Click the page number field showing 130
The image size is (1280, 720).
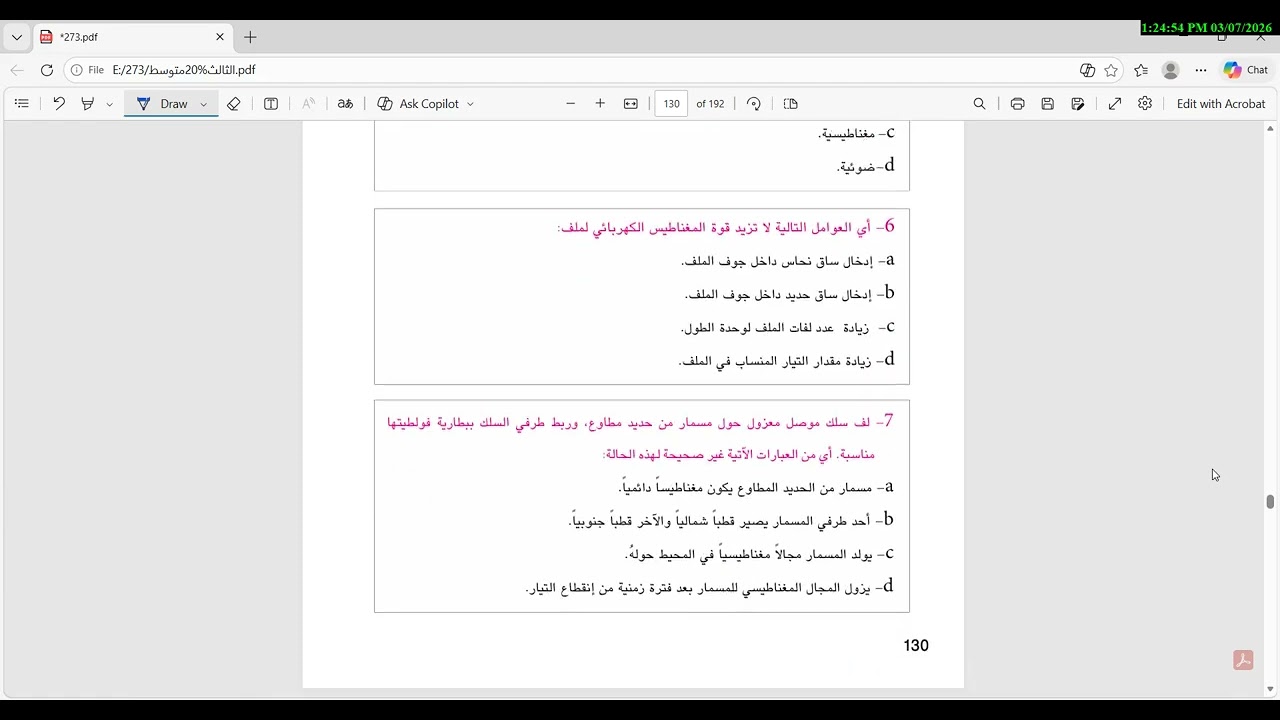click(671, 104)
